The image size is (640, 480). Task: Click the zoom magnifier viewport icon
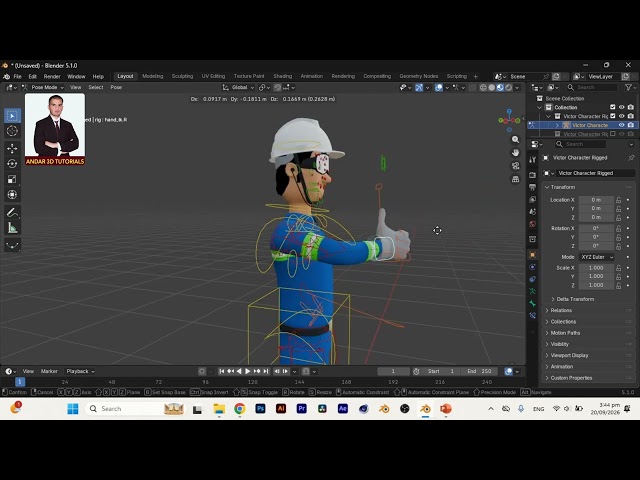(516, 140)
